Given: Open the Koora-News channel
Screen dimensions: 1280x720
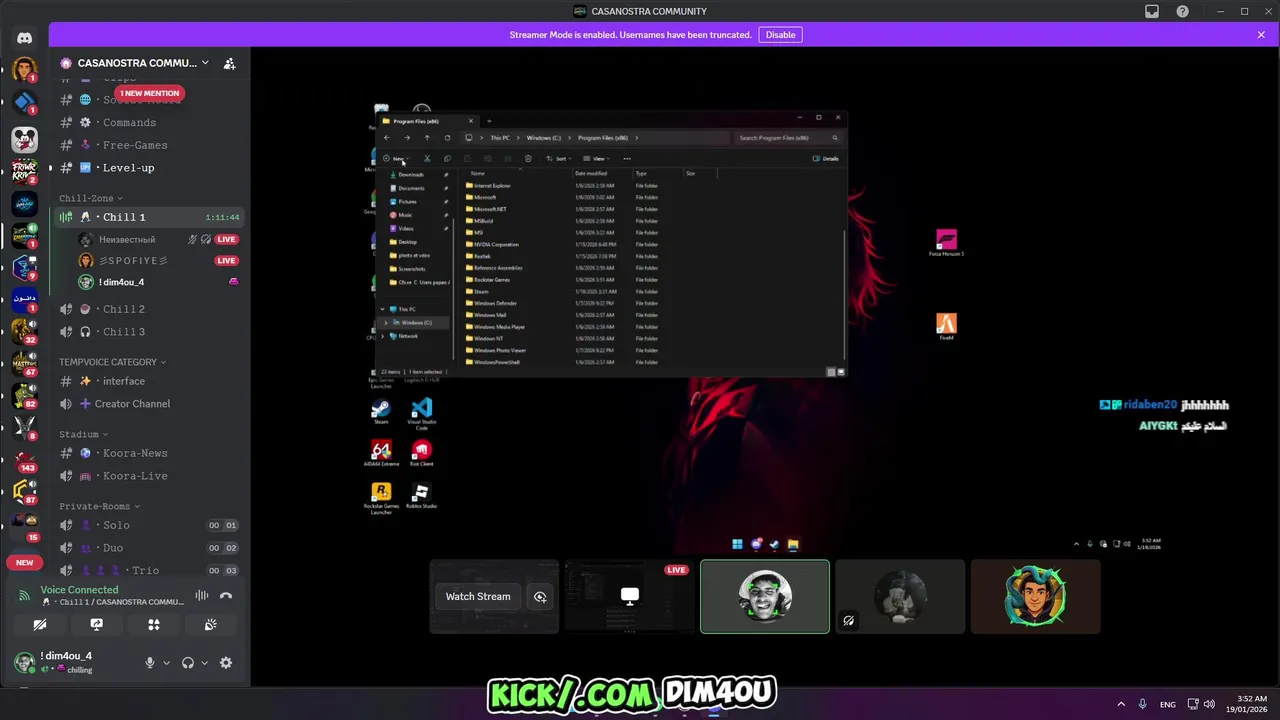Looking at the screenshot, I should pyautogui.click(x=149, y=453).
